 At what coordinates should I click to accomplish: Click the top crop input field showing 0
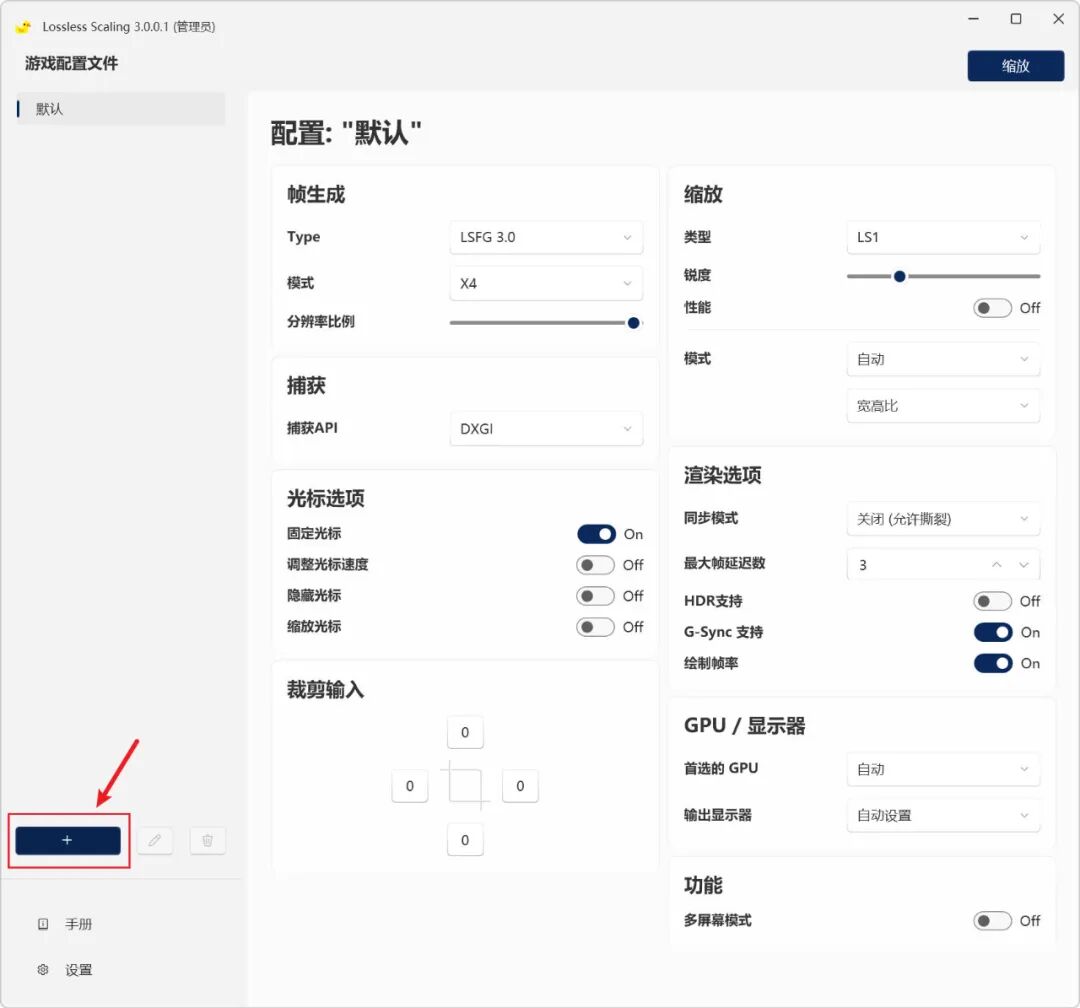pyautogui.click(x=464, y=732)
